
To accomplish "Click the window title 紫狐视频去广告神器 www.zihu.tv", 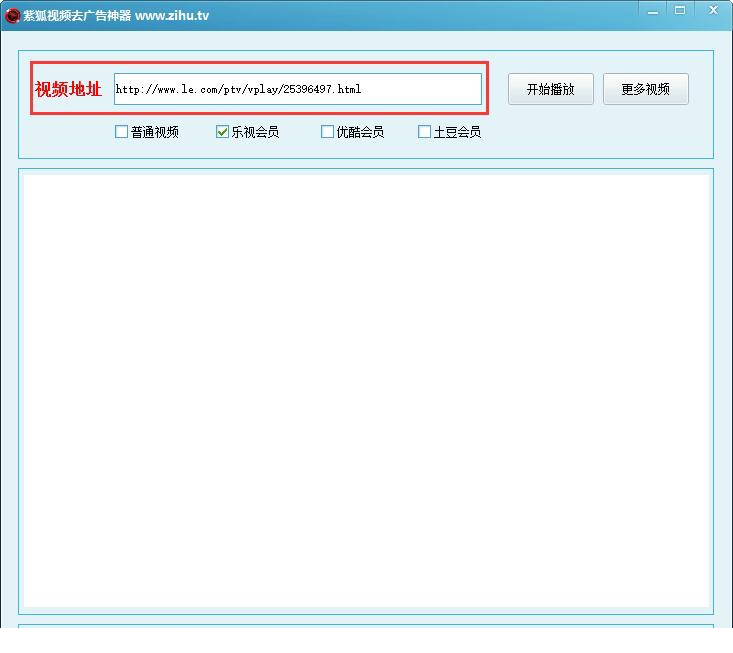I will tap(116, 15).
